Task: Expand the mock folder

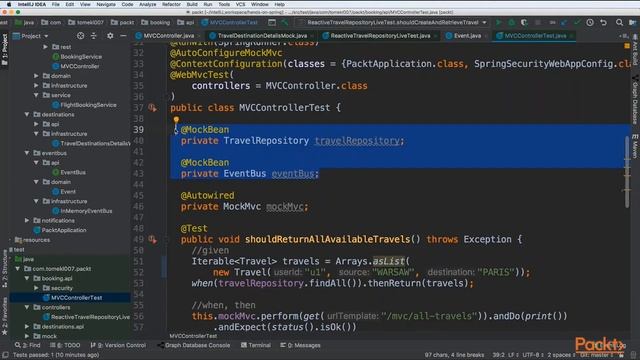Action: (x=27, y=336)
